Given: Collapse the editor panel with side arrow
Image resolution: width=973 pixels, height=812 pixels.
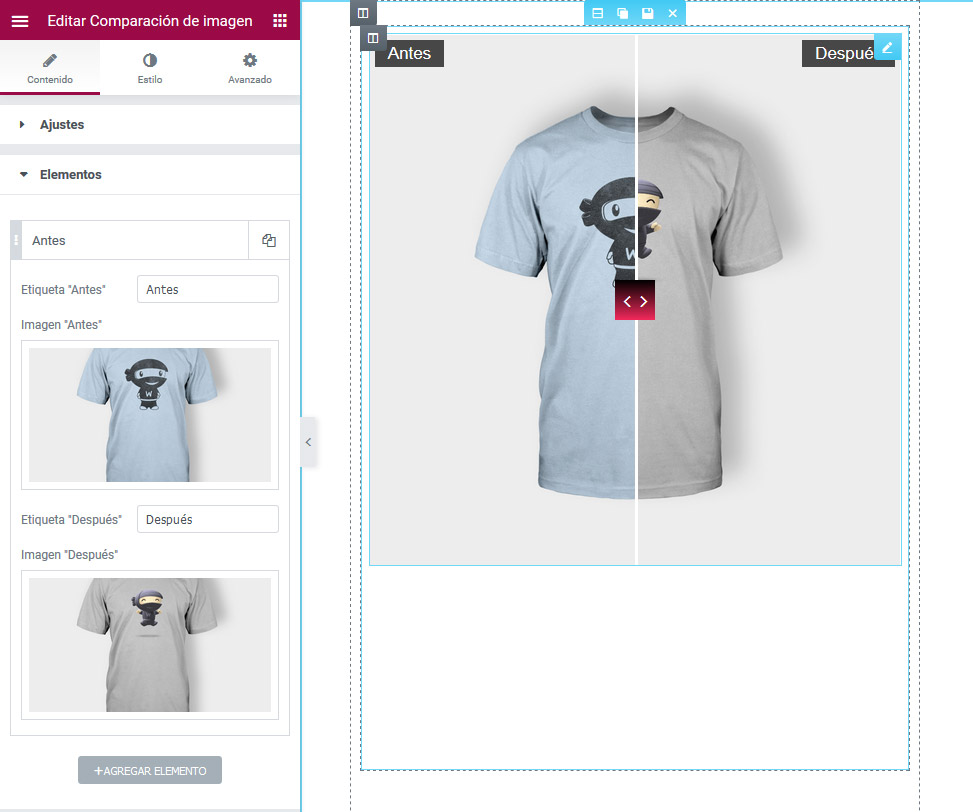Looking at the screenshot, I should (308, 442).
